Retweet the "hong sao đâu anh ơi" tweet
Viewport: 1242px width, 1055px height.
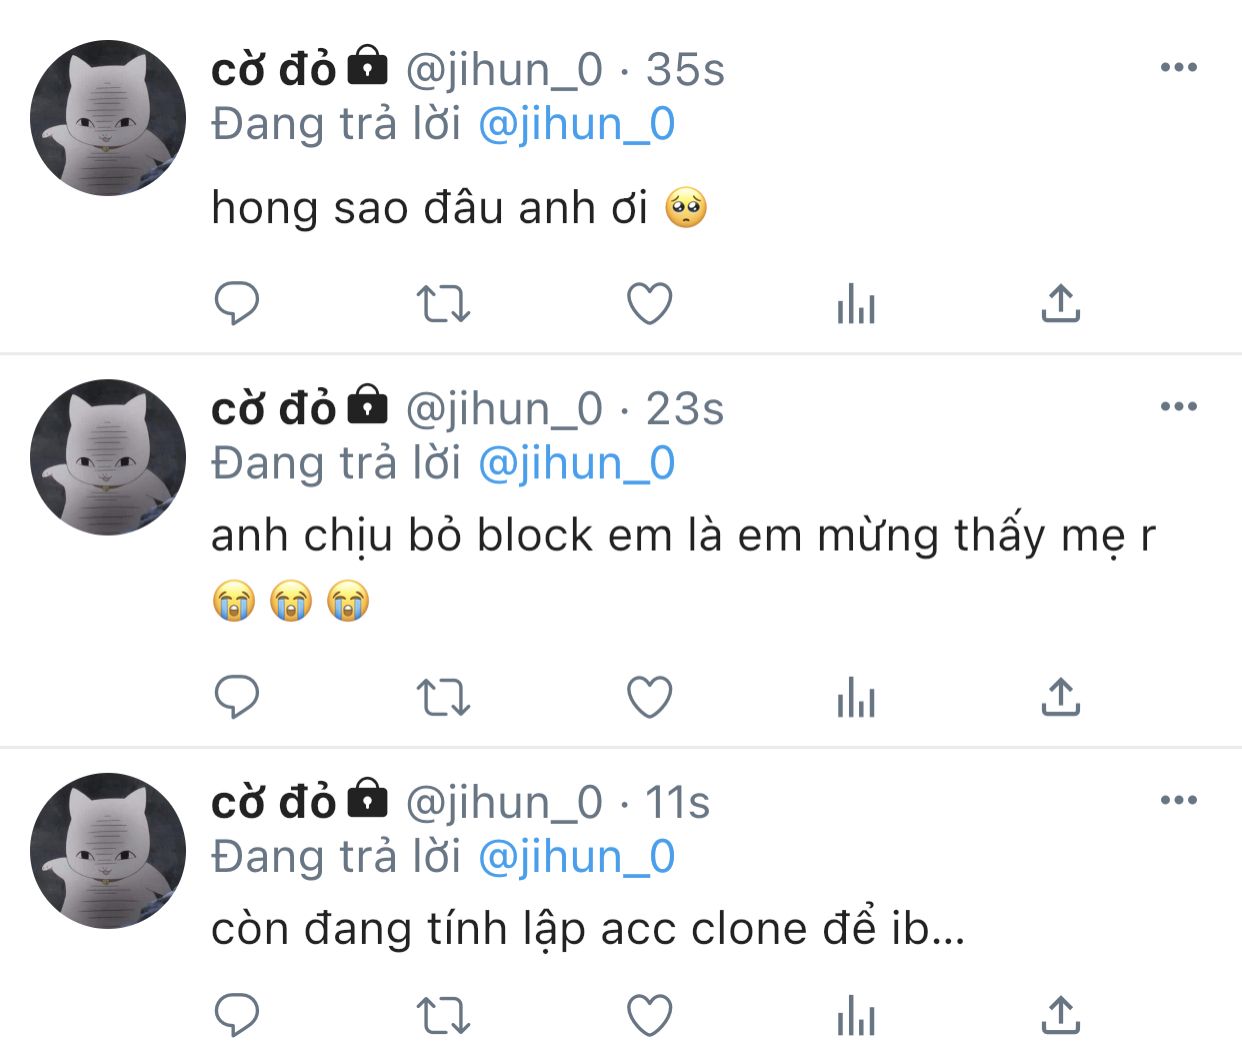pyautogui.click(x=443, y=303)
